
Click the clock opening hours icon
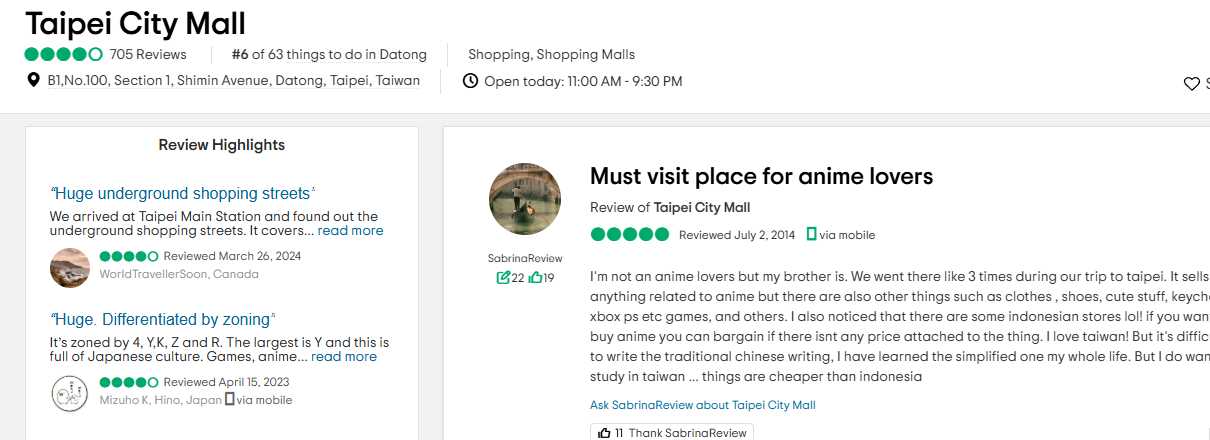coord(470,81)
